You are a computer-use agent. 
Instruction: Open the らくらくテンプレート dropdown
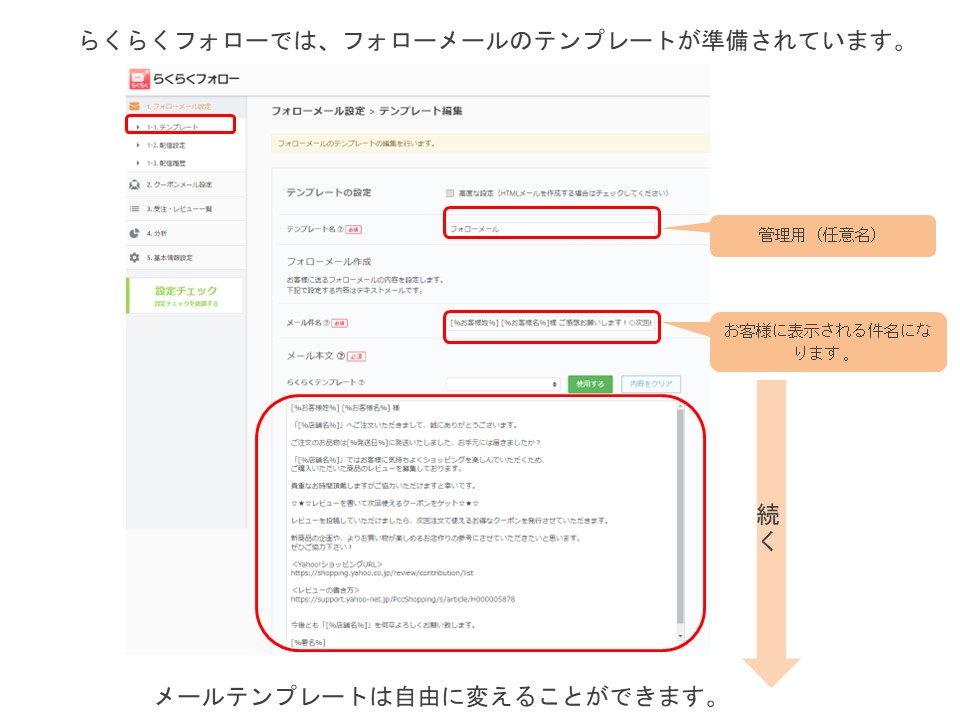coord(503,384)
